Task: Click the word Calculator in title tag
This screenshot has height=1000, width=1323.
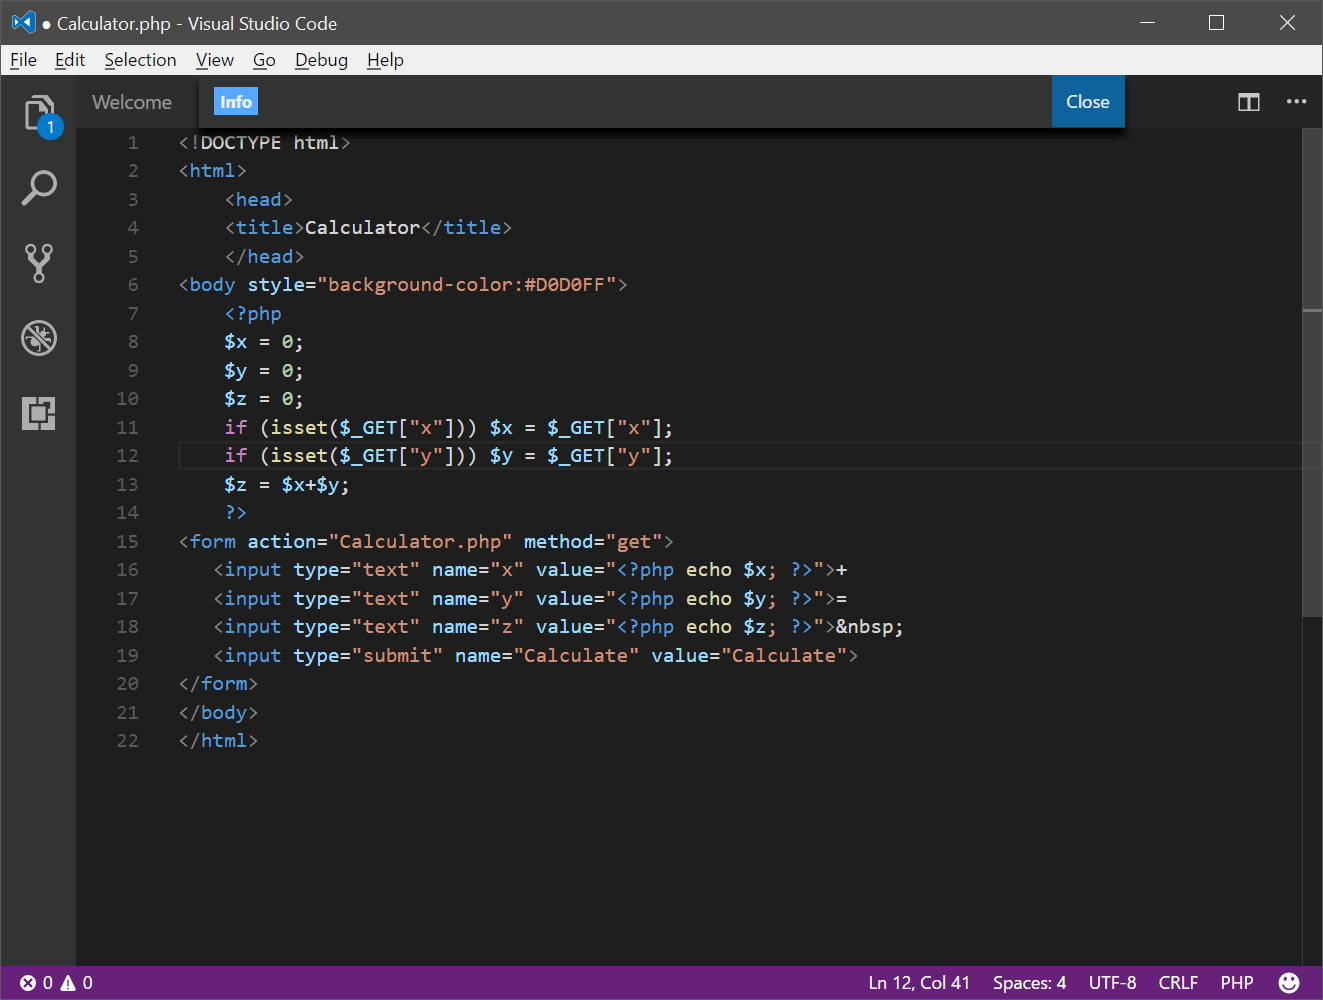Action: [362, 228]
